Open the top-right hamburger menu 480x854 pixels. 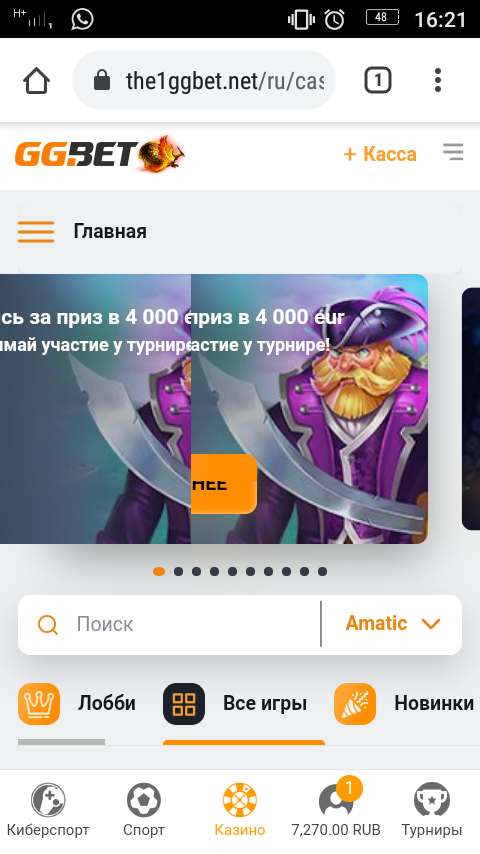453,152
